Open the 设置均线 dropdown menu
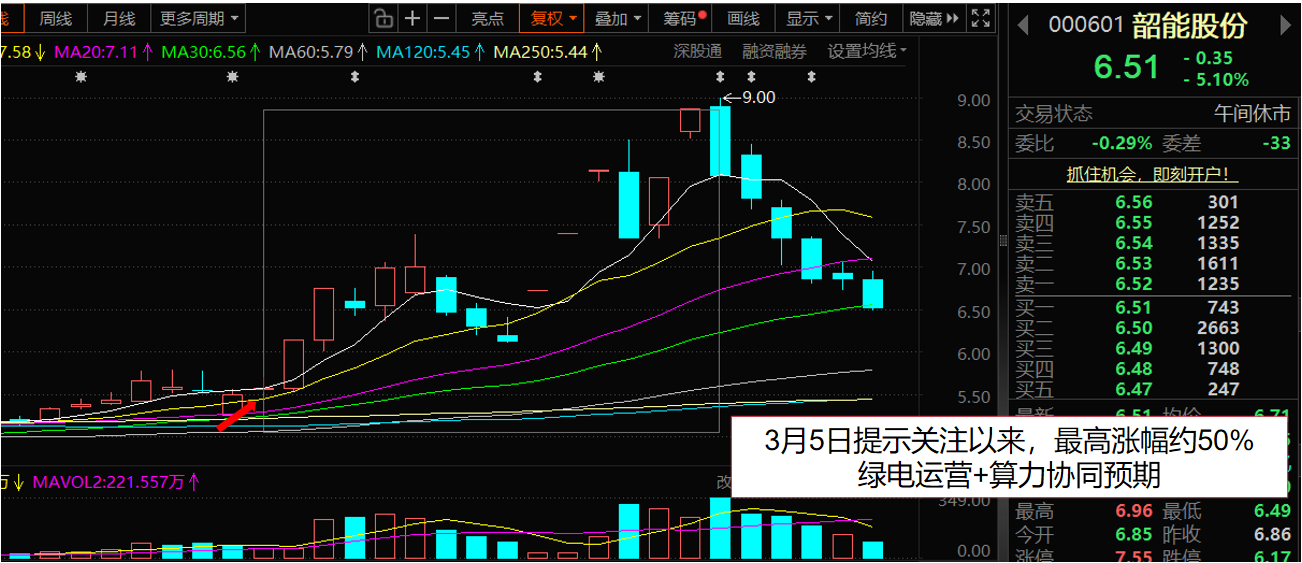Screen dimensions: 1302x563 point(867,51)
